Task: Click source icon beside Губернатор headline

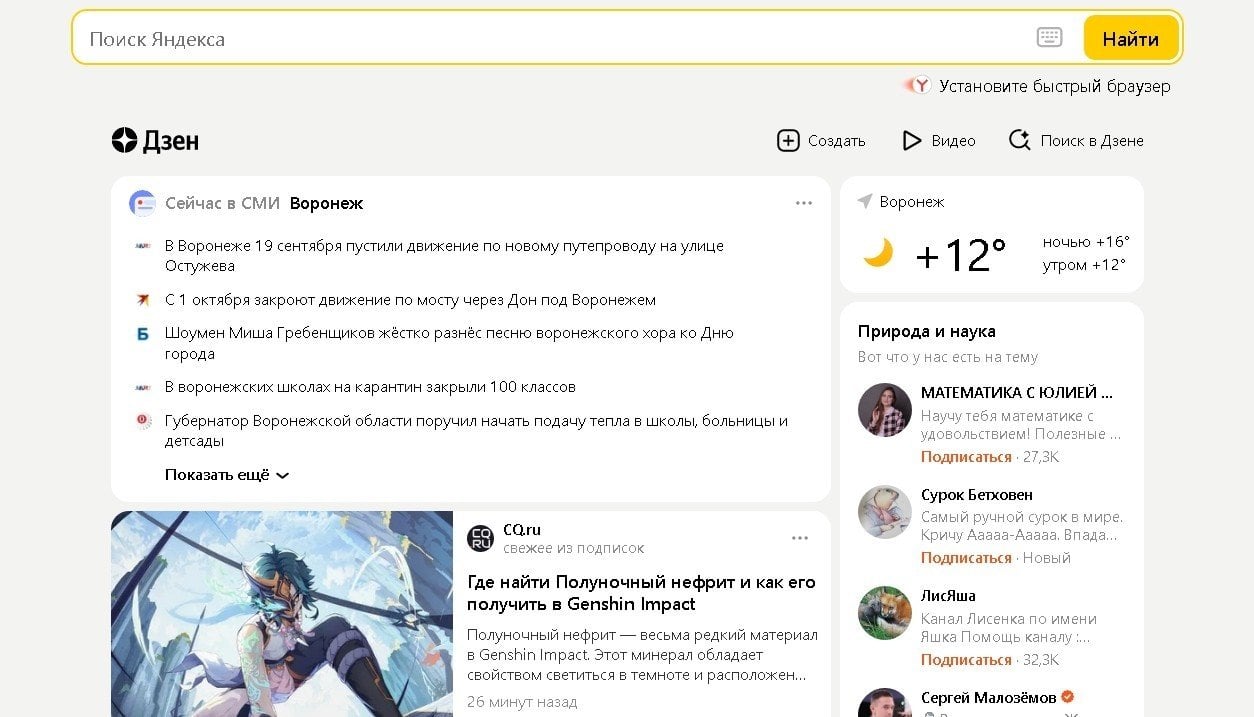Action: [x=143, y=421]
